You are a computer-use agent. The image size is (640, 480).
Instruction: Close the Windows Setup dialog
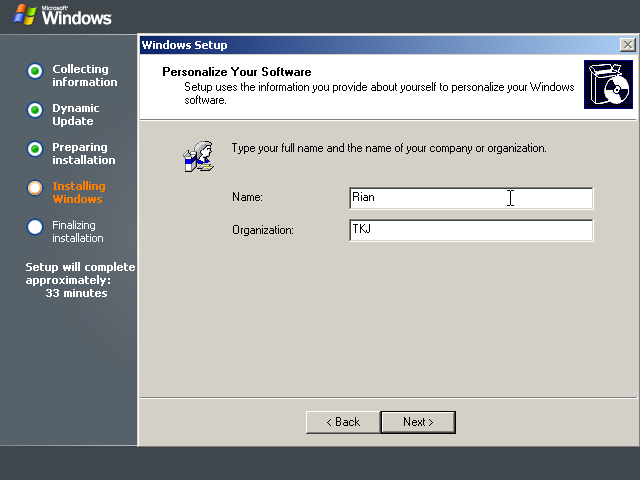627,44
